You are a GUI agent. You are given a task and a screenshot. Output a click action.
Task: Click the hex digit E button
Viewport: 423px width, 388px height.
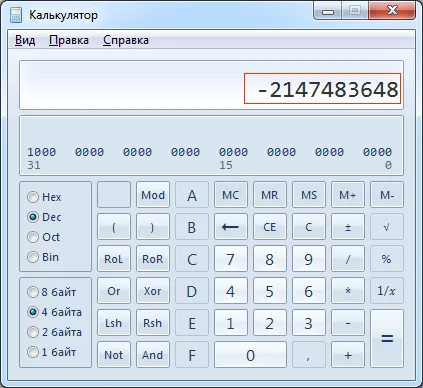[192, 323]
